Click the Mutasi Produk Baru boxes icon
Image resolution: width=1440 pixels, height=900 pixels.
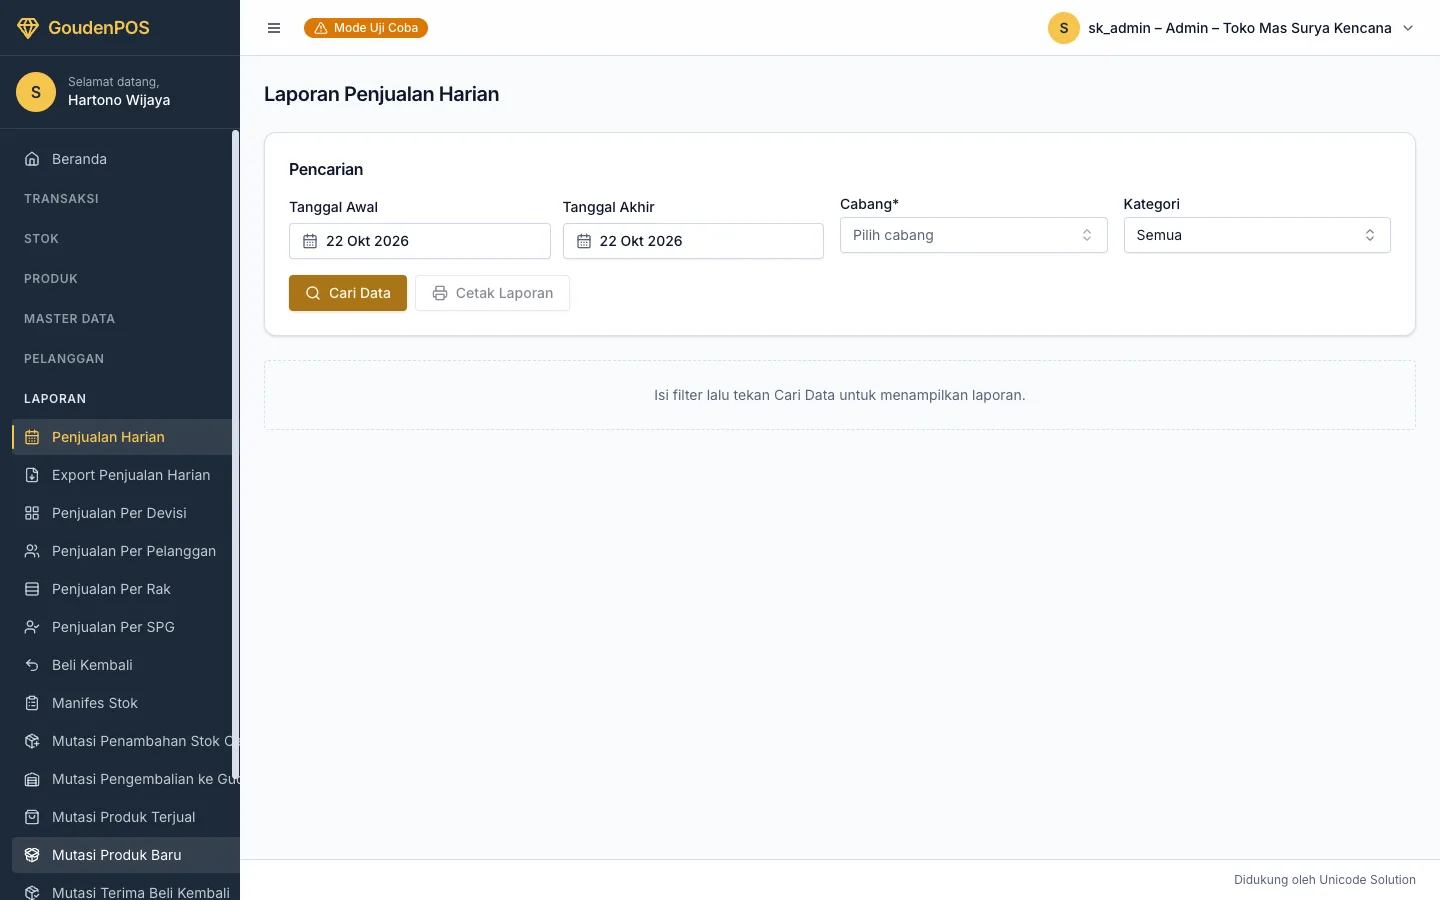point(32,855)
